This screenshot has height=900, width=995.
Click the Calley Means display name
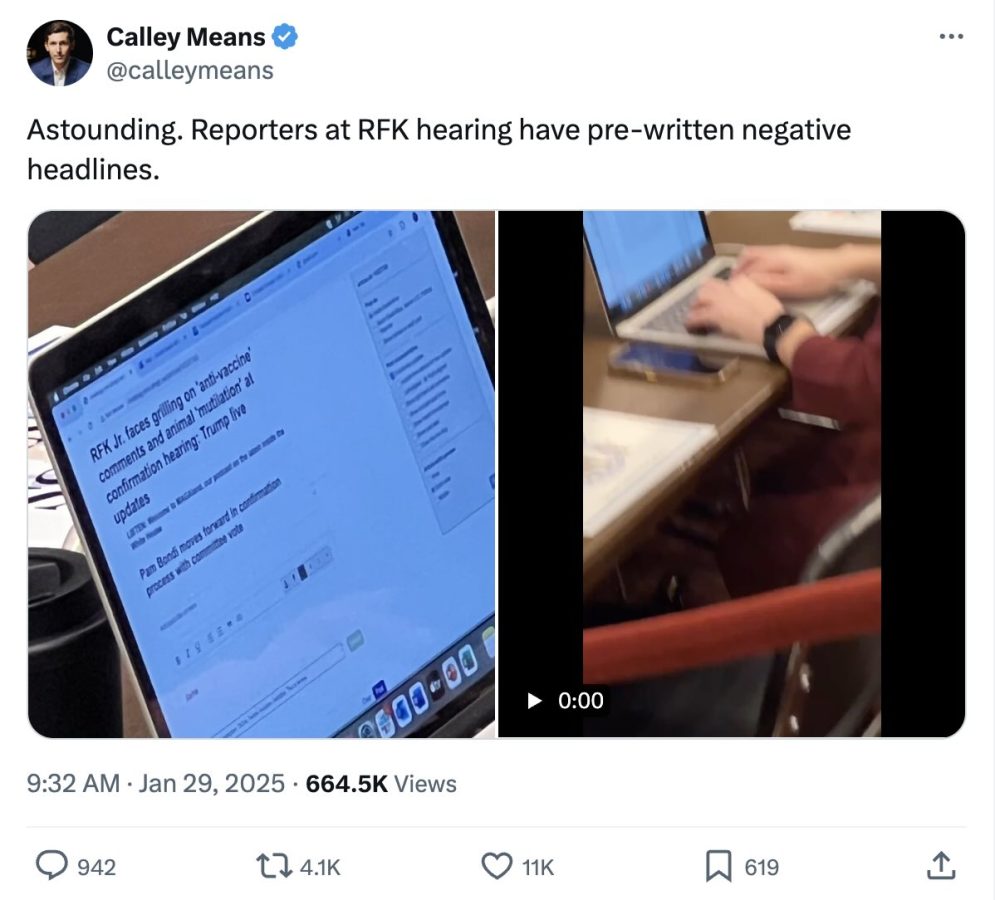186,37
